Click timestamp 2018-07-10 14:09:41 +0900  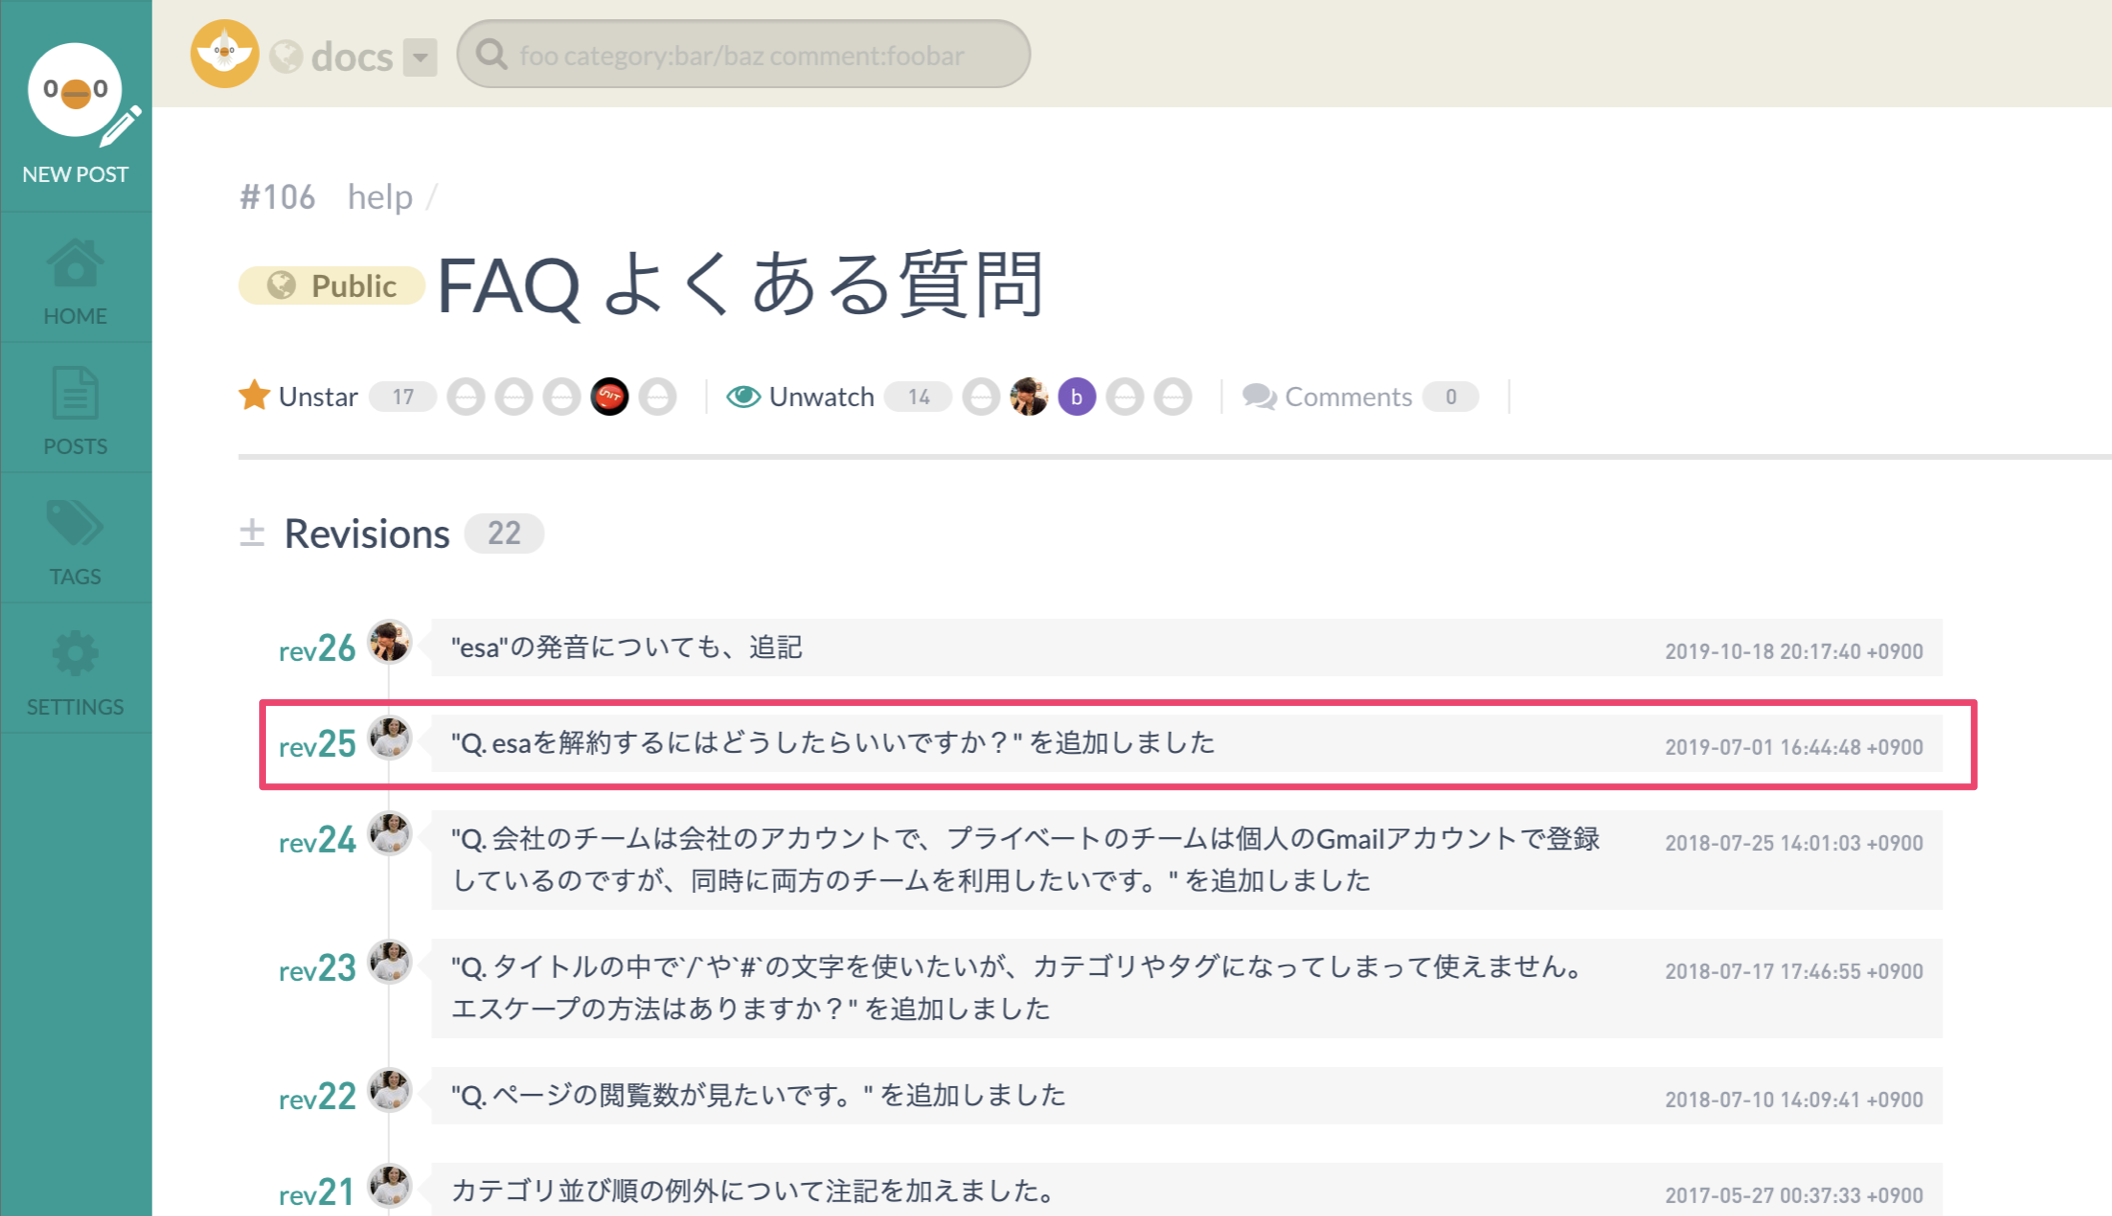tap(1794, 1099)
